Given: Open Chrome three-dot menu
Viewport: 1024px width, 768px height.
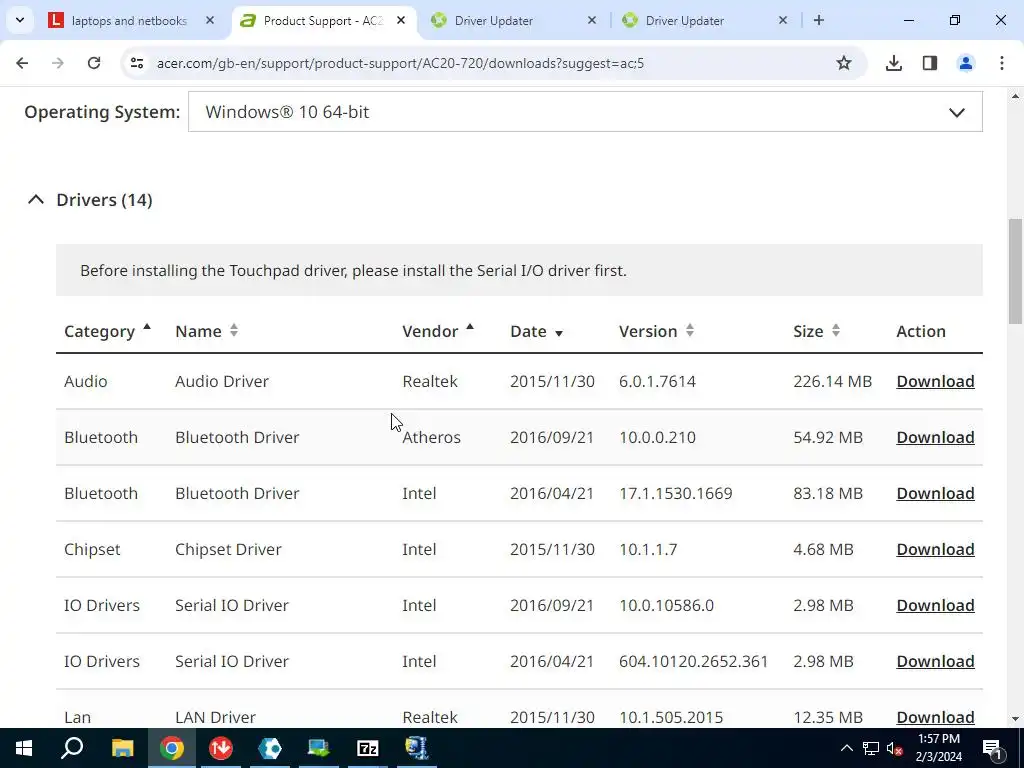Looking at the screenshot, I should click(x=1002, y=63).
